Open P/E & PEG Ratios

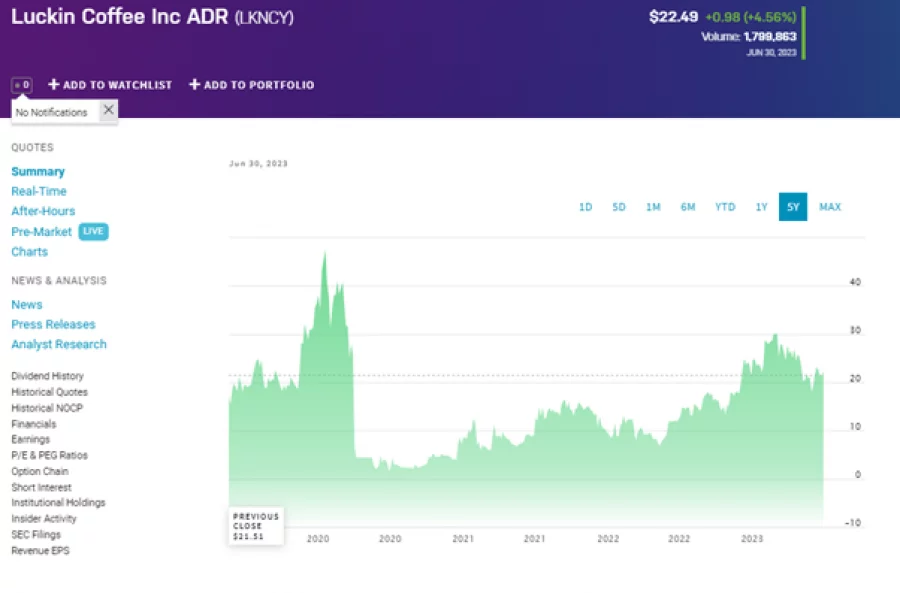click(49, 455)
